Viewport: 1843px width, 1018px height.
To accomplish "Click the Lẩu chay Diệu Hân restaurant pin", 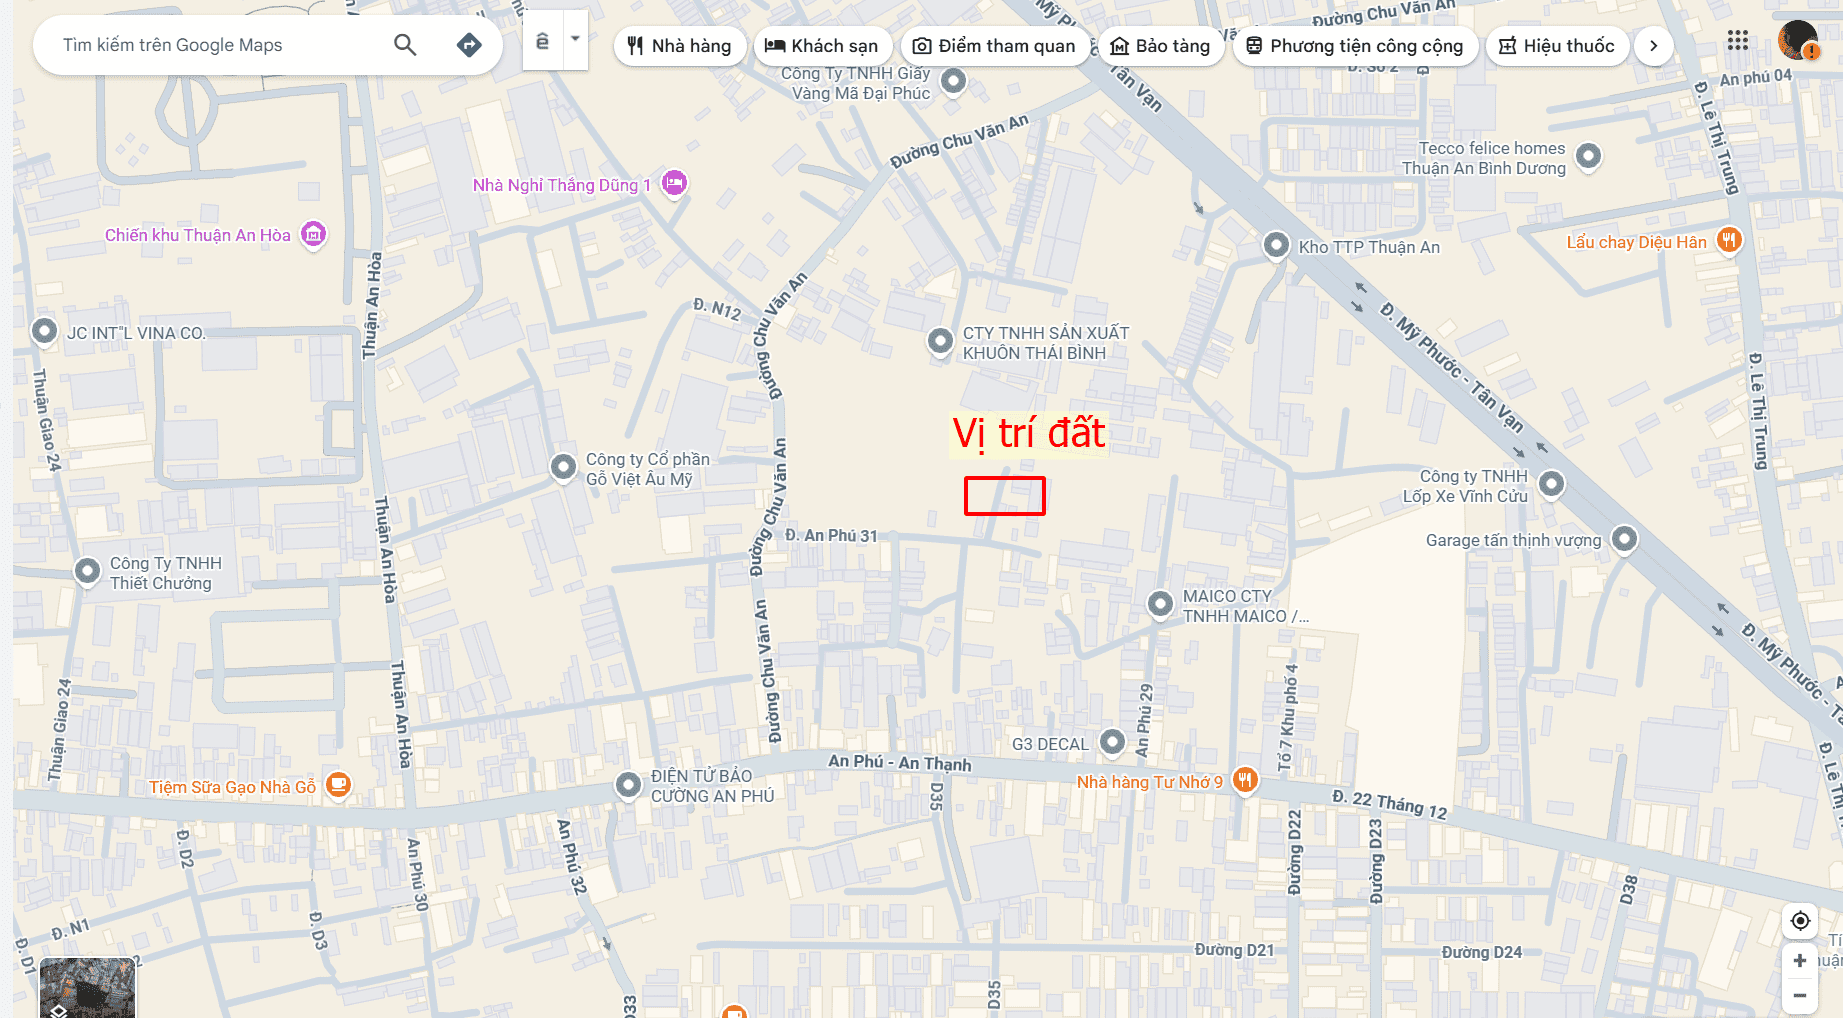I will tap(1729, 240).
